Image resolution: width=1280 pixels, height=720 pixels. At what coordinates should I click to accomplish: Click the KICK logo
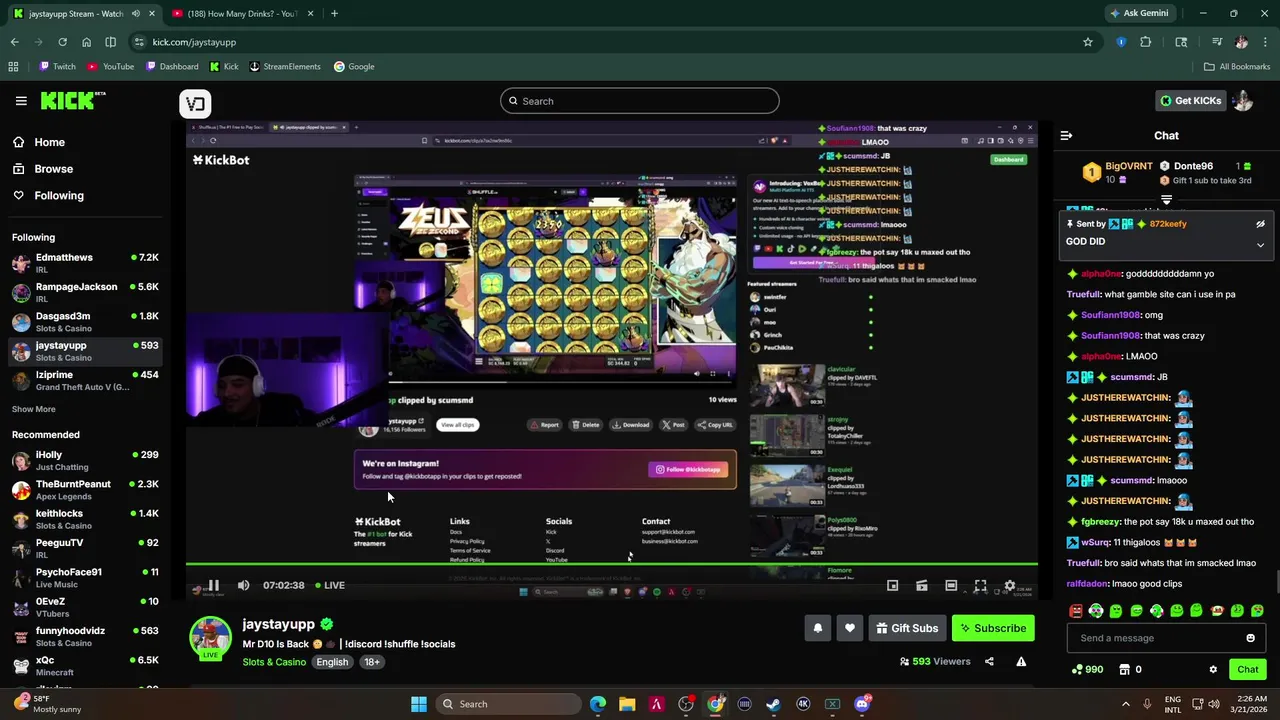72,101
